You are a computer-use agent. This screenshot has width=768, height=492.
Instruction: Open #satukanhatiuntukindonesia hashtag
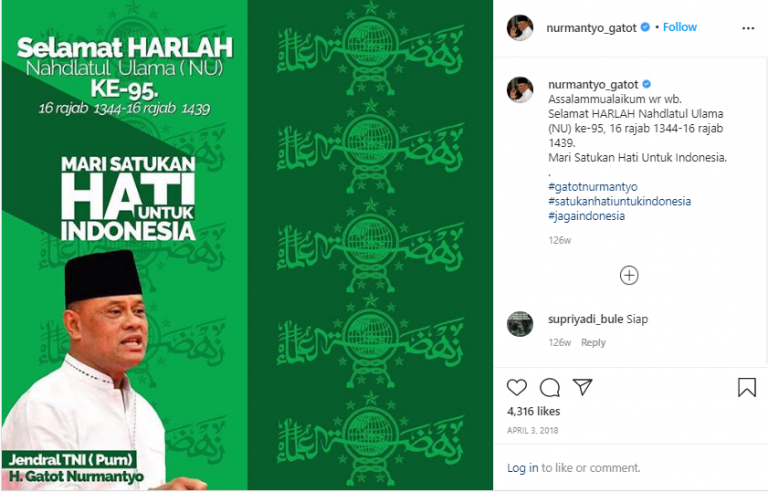tap(620, 201)
